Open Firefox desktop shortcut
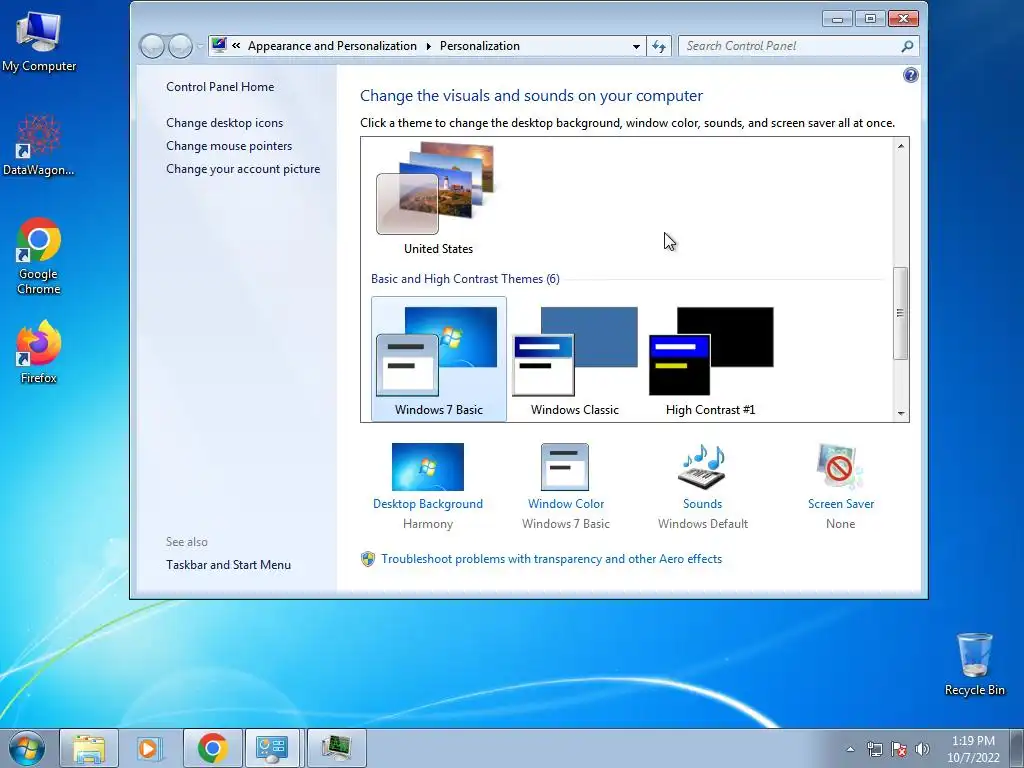Screen dimensions: 1024x768 39,351
